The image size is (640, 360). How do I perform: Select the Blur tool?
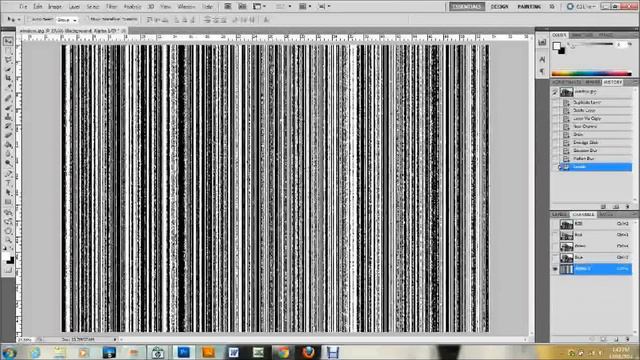click(8, 154)
